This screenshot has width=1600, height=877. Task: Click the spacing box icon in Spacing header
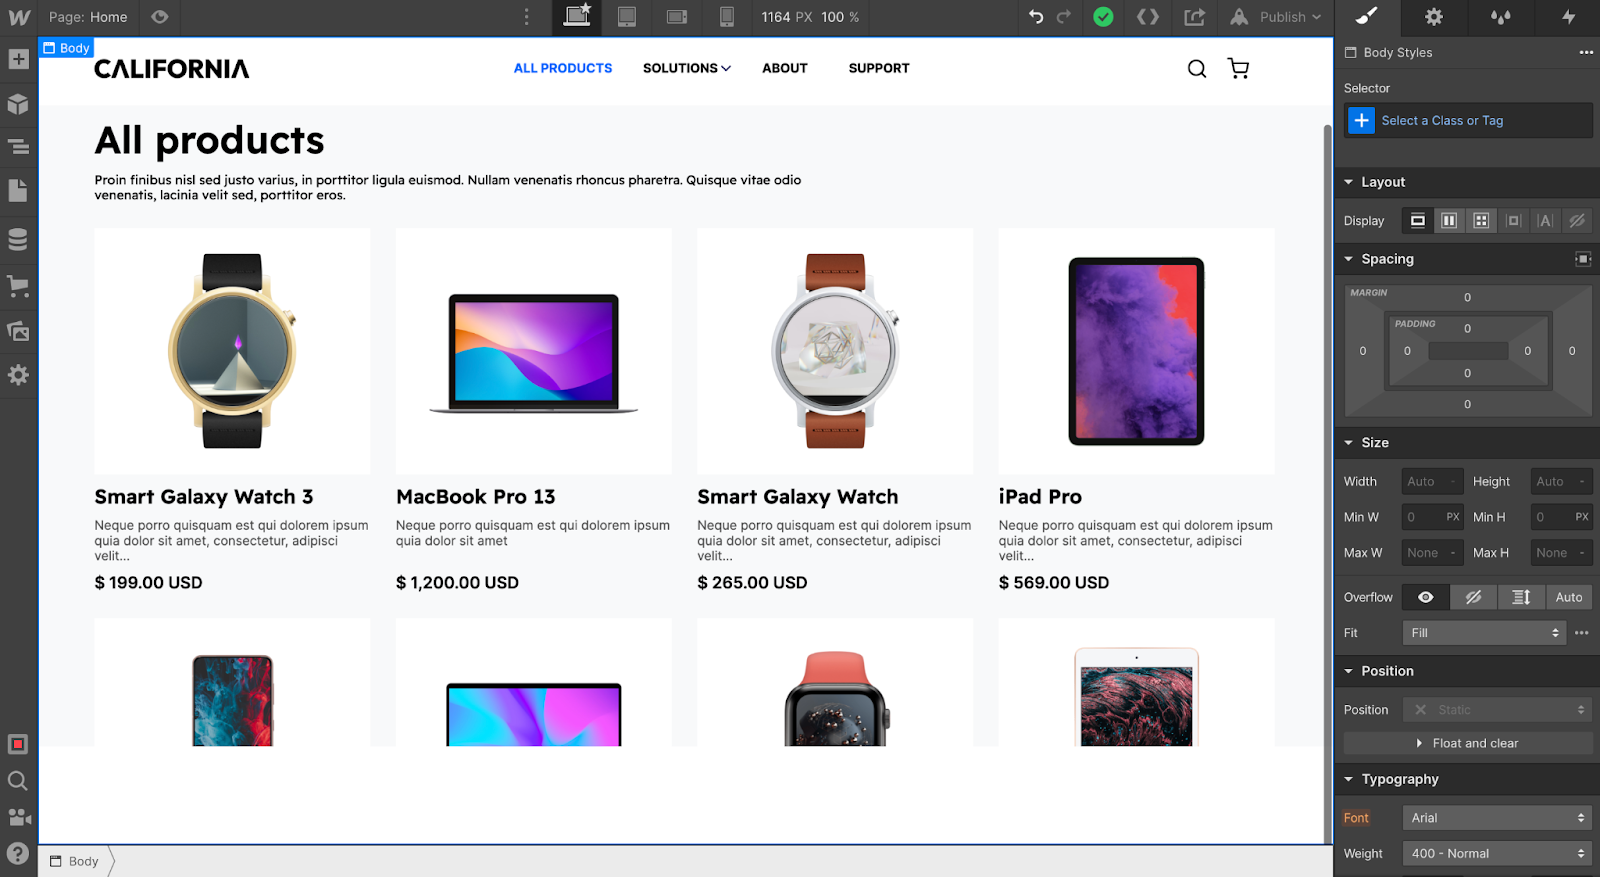point(1583,259)
